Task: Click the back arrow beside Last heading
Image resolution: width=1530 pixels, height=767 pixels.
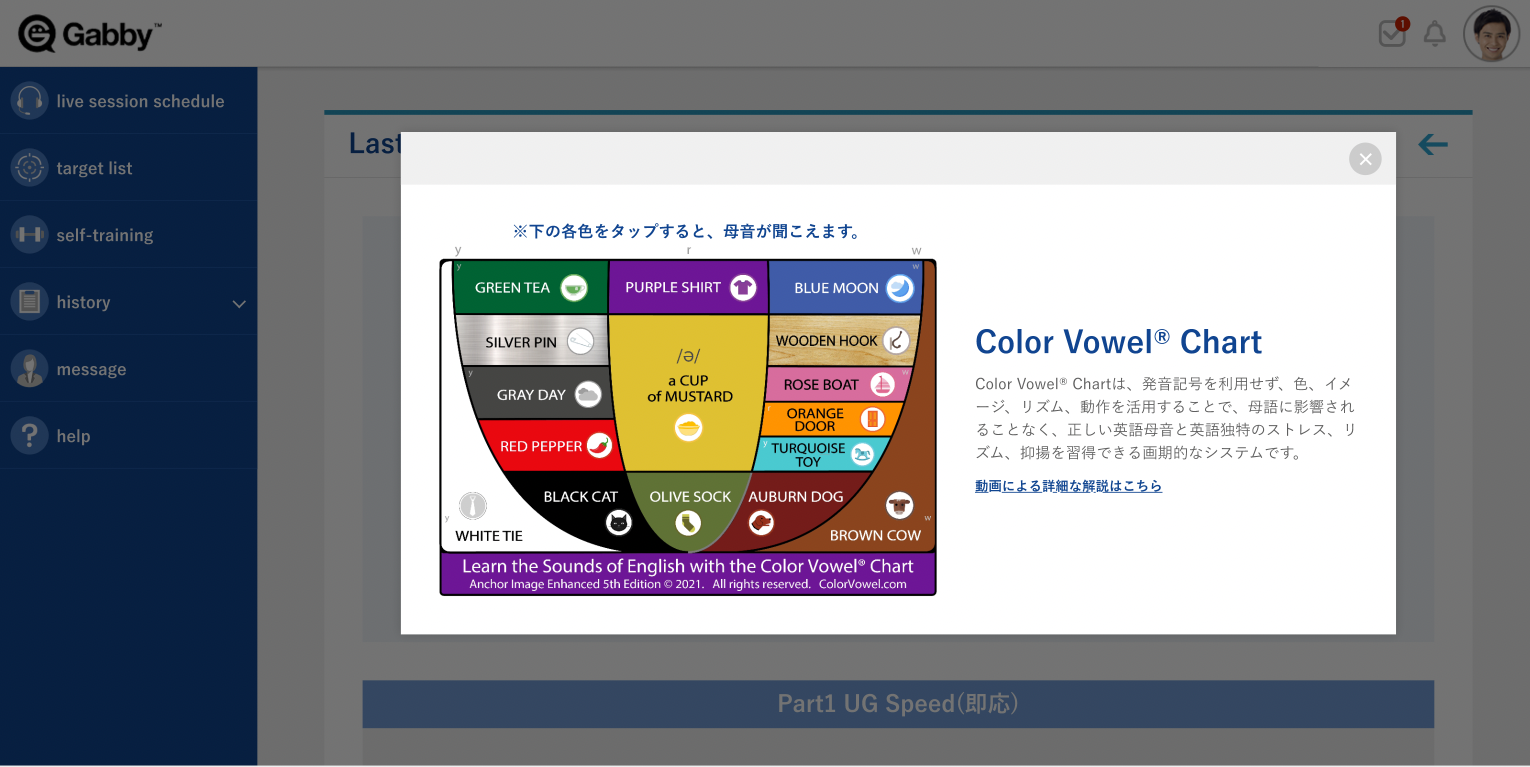Action: (1433, 145)
